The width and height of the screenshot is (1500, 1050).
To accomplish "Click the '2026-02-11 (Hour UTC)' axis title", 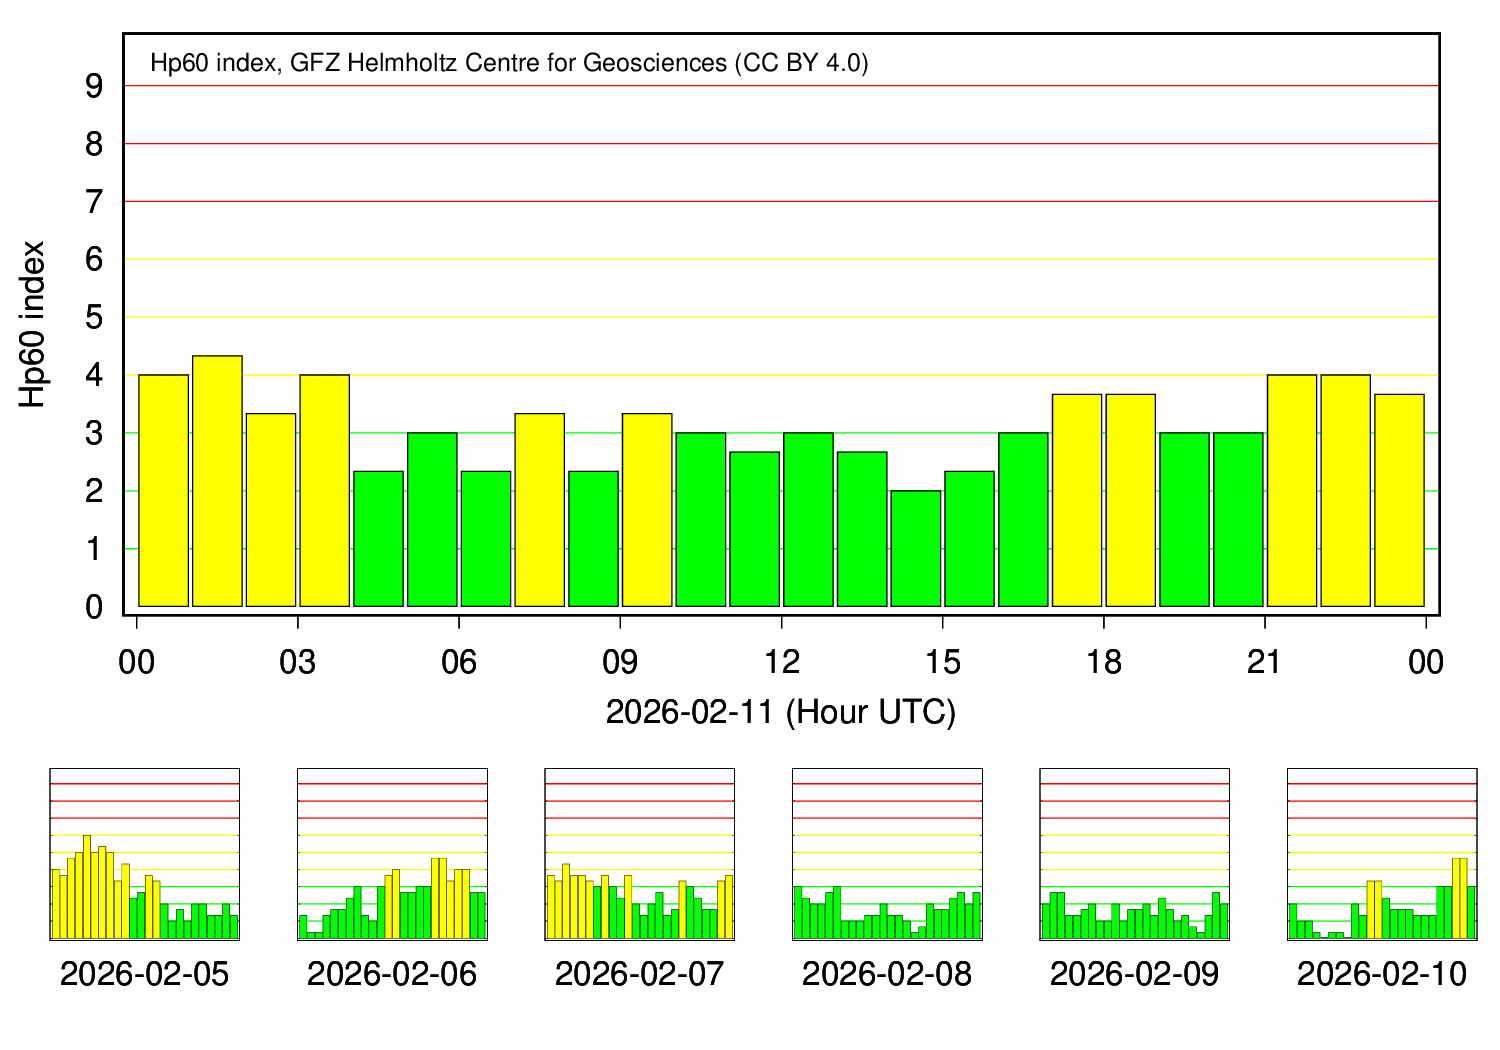I will (x=781, y=712).
